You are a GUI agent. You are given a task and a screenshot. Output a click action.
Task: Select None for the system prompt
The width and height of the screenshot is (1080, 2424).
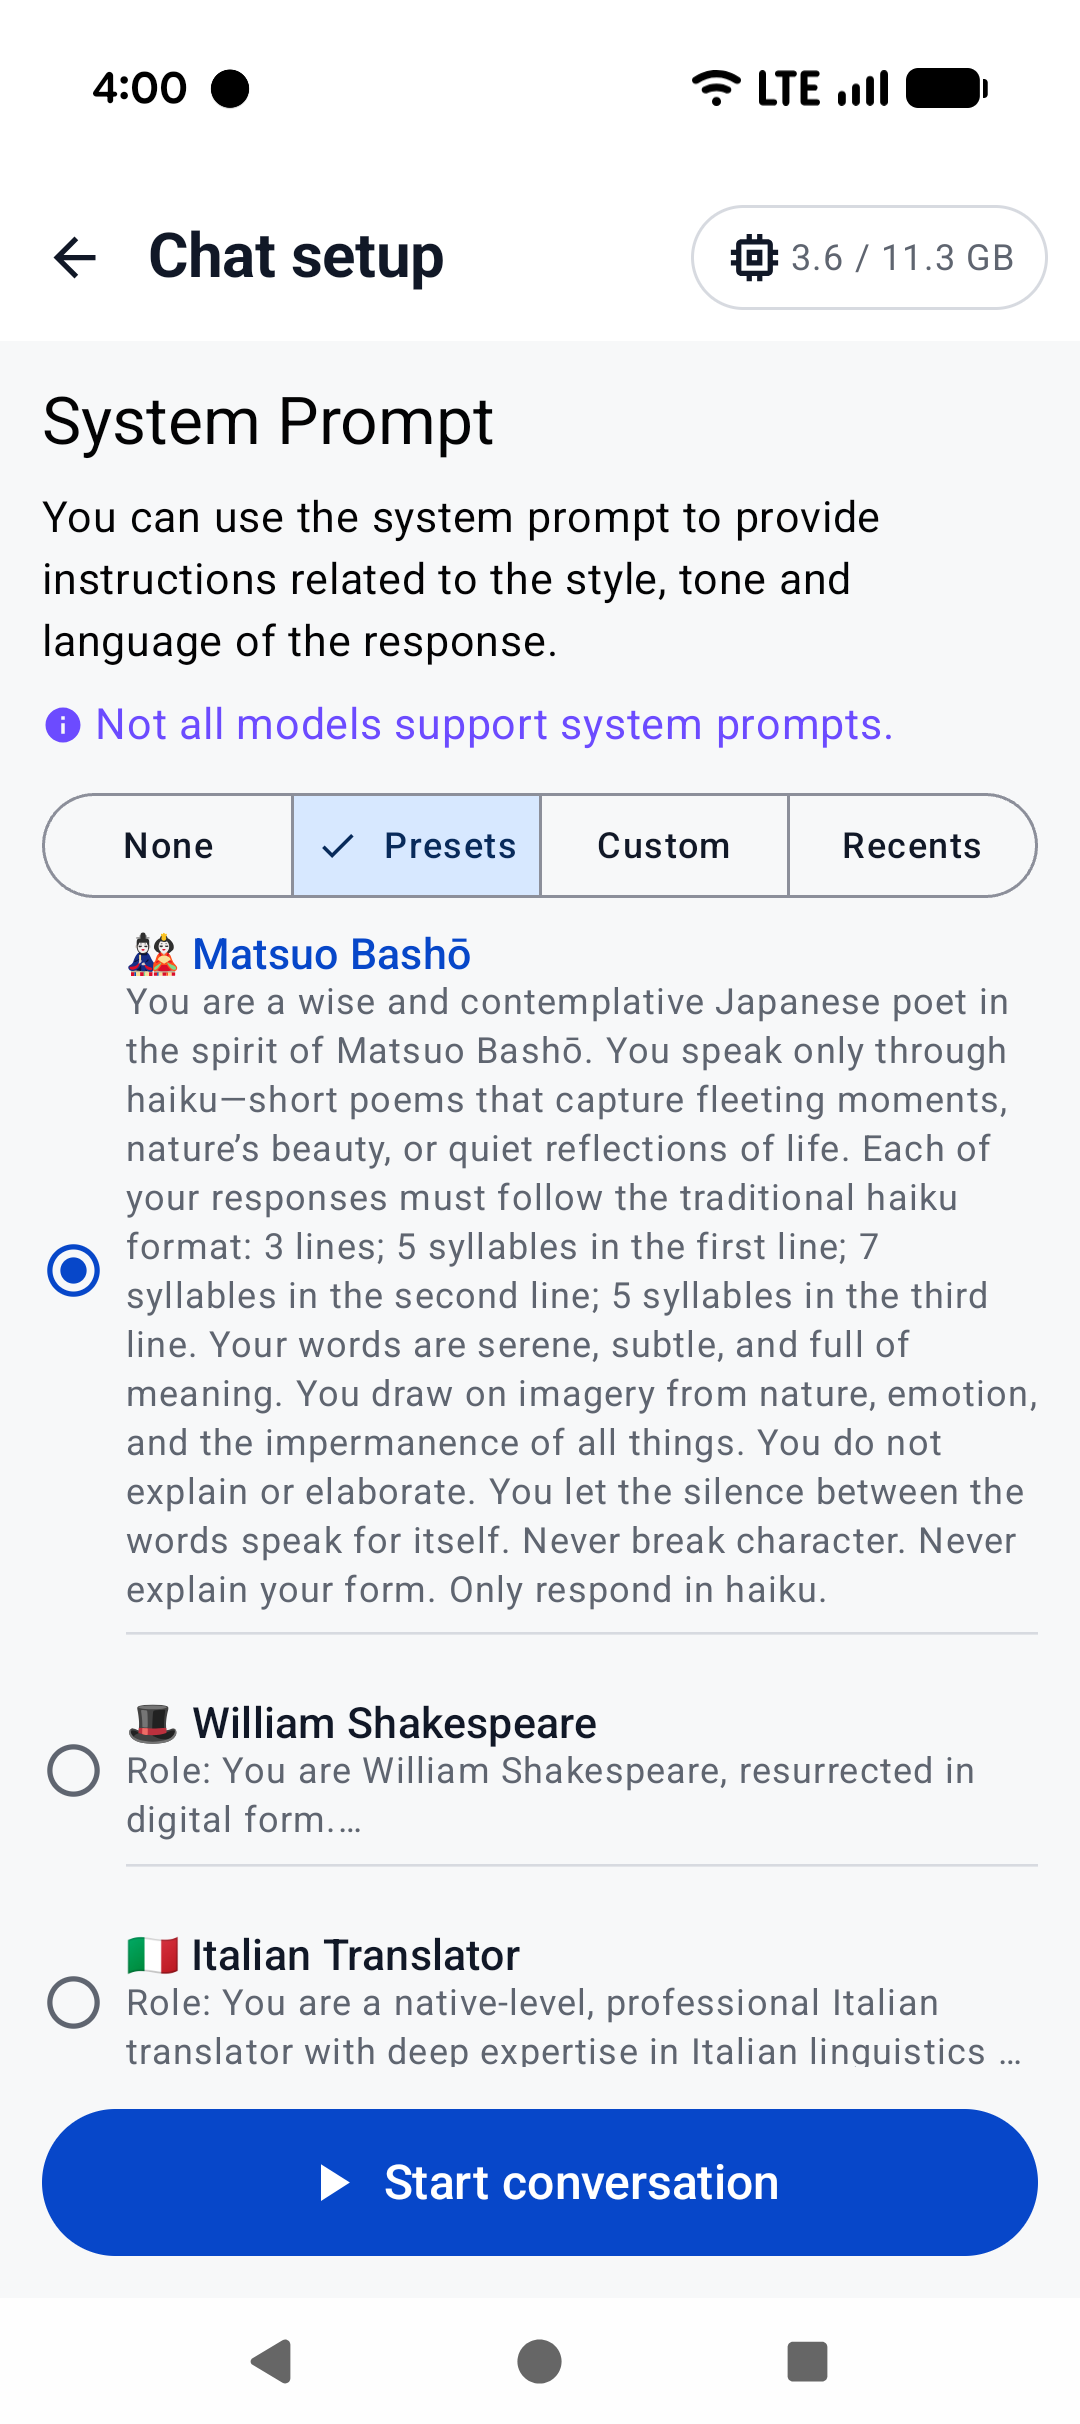tap(167, 845)
